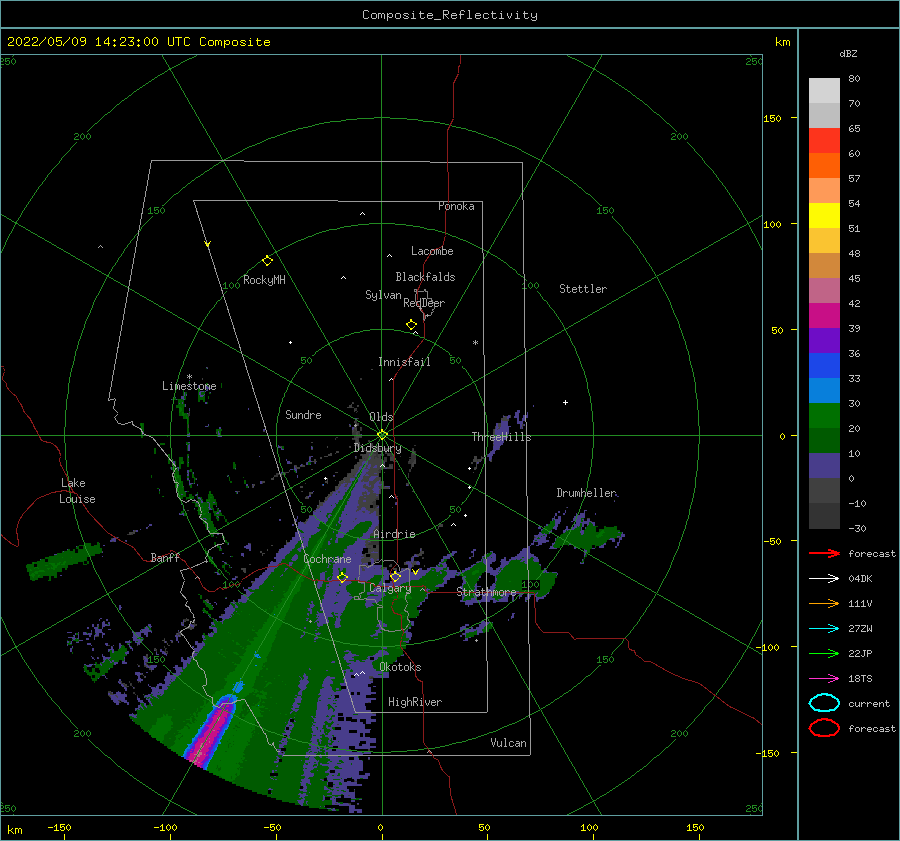Click the cyan current ellipse legend icon
This screenshot has height=841, width=900.
[x=824, y=703]
